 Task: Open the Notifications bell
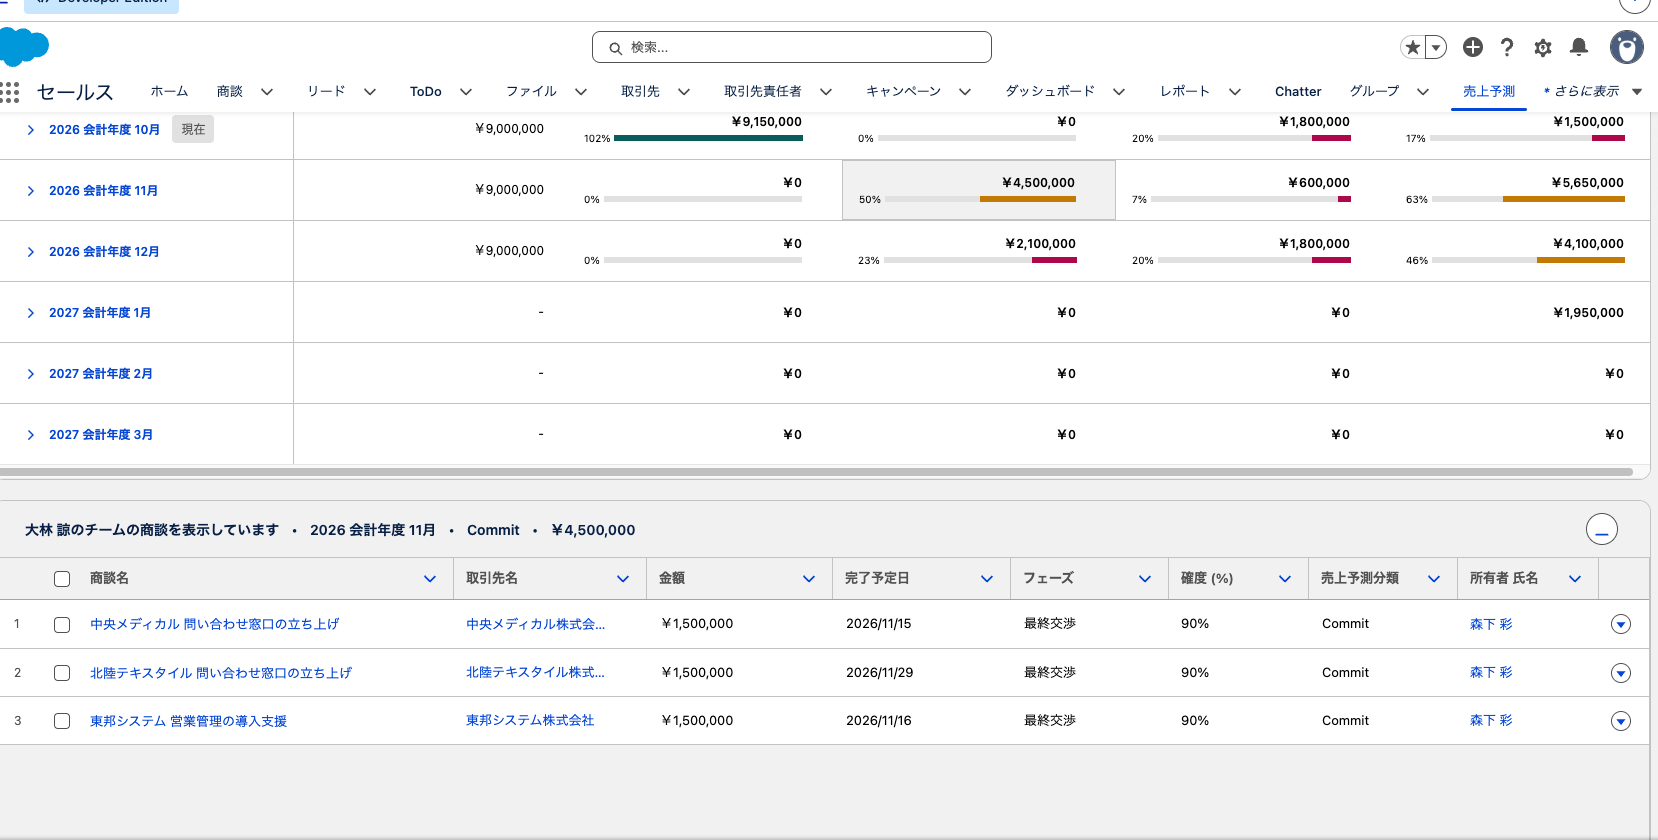1579,47
